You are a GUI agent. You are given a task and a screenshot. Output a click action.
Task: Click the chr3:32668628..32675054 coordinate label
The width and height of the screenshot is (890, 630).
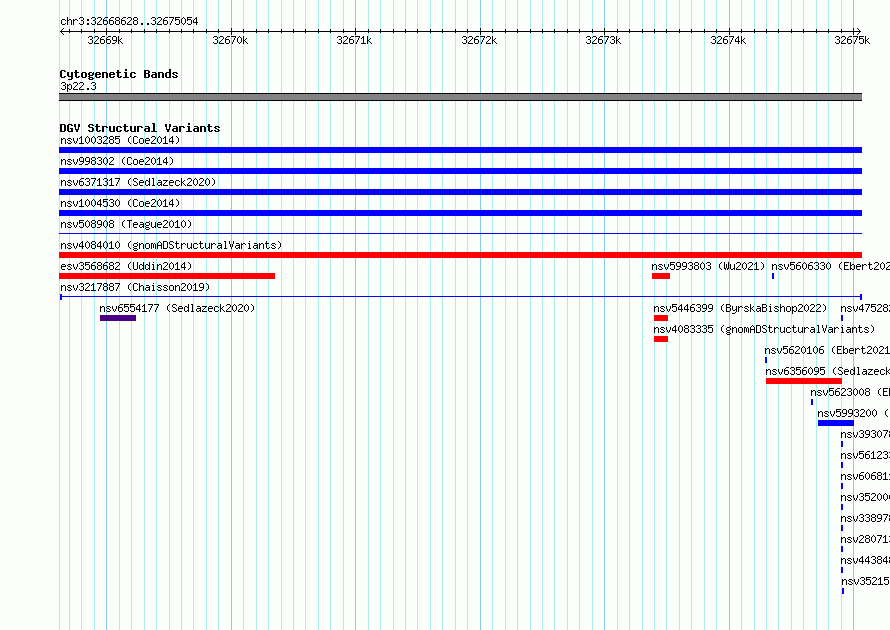point(129,22)
